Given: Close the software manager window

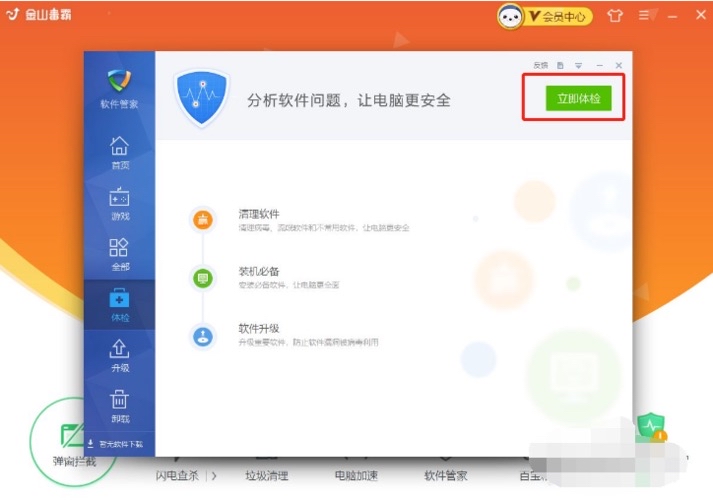Looking at the screenshot, I should 618,65.
